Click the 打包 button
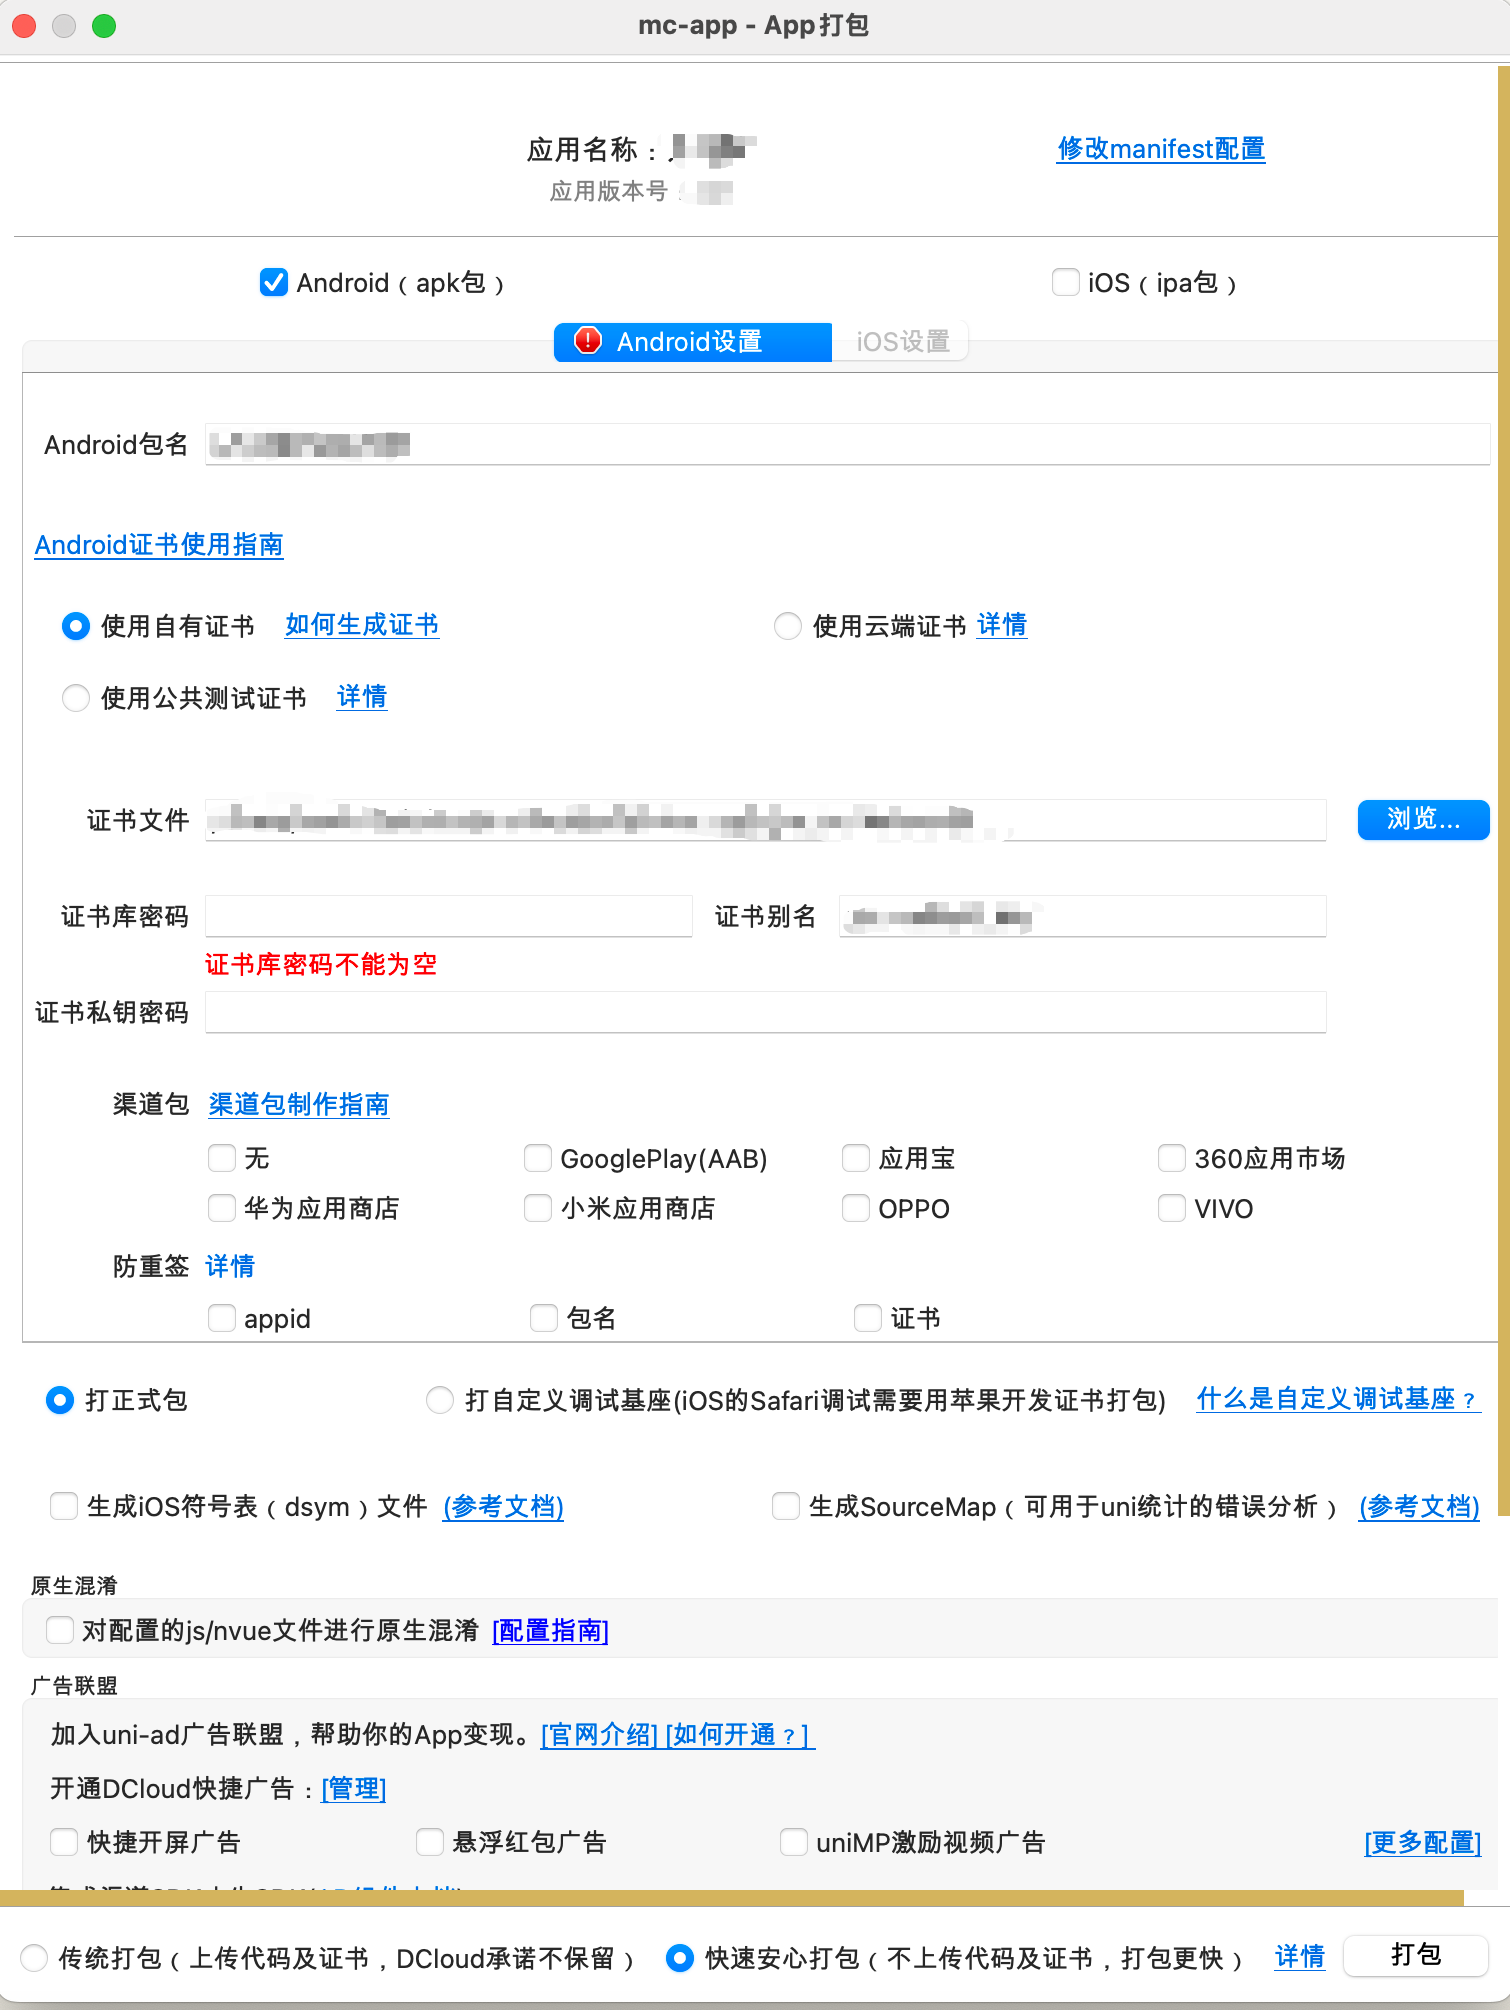Viewport: 1510px width, 2010px height. pyautogui.click(x=1416, y=1956)
